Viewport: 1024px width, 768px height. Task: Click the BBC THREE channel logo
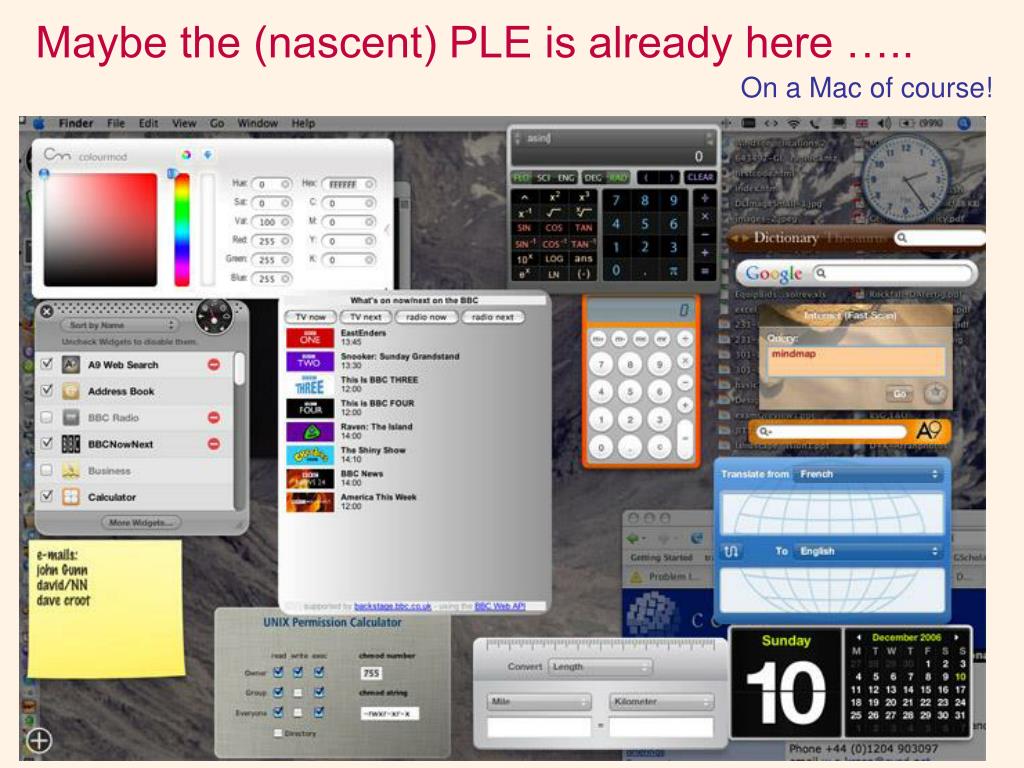310,385
